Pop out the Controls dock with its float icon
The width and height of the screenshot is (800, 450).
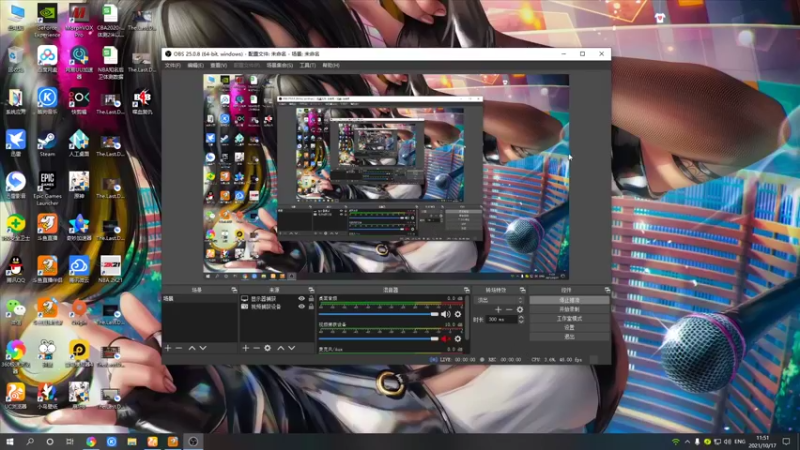tap(607, 290)
